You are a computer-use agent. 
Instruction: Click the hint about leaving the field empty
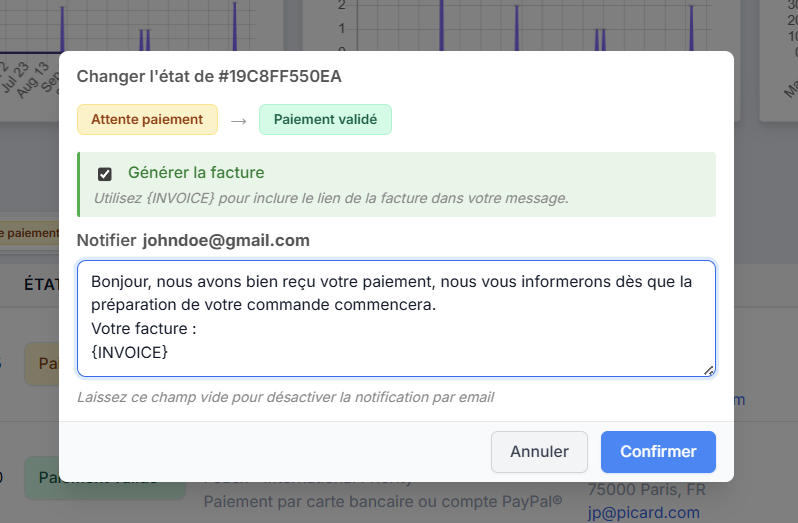pos(285,397)
